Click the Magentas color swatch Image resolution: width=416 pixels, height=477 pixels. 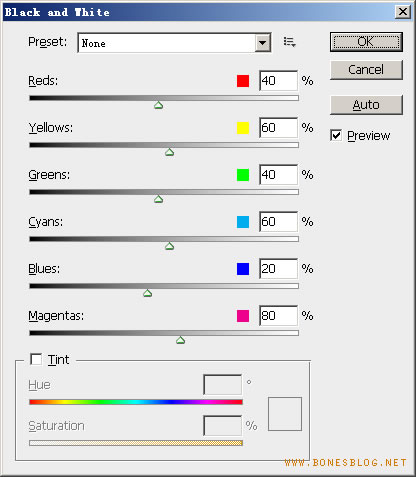pos(243,316)
